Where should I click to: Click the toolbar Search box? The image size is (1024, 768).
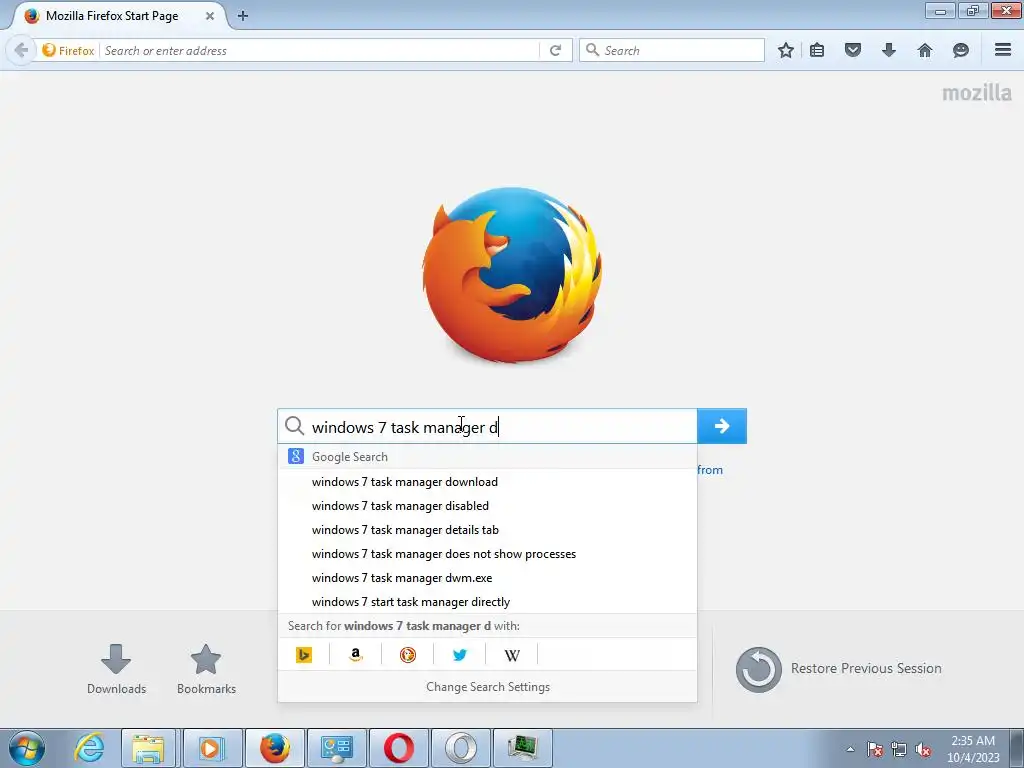(x=672, y=50)
